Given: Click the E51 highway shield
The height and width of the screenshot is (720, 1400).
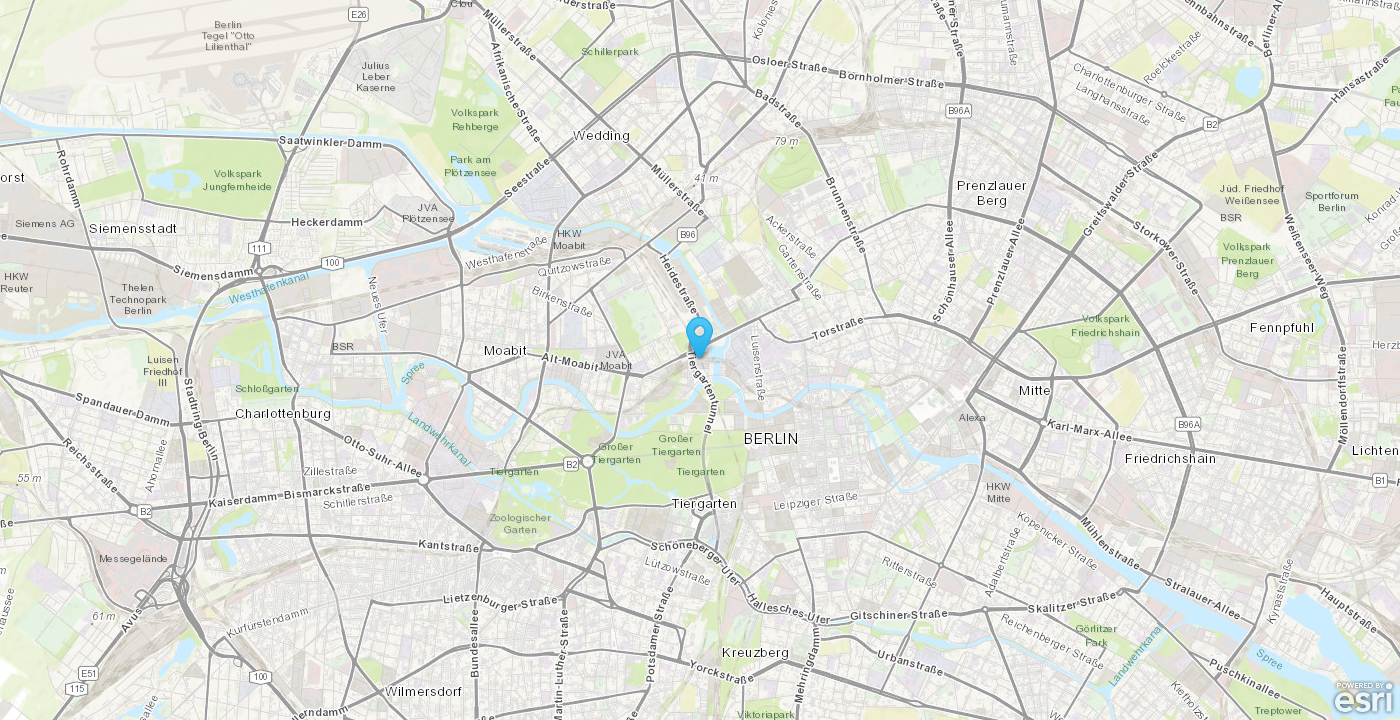Looking at the screenshot, I should pos(90,673).
